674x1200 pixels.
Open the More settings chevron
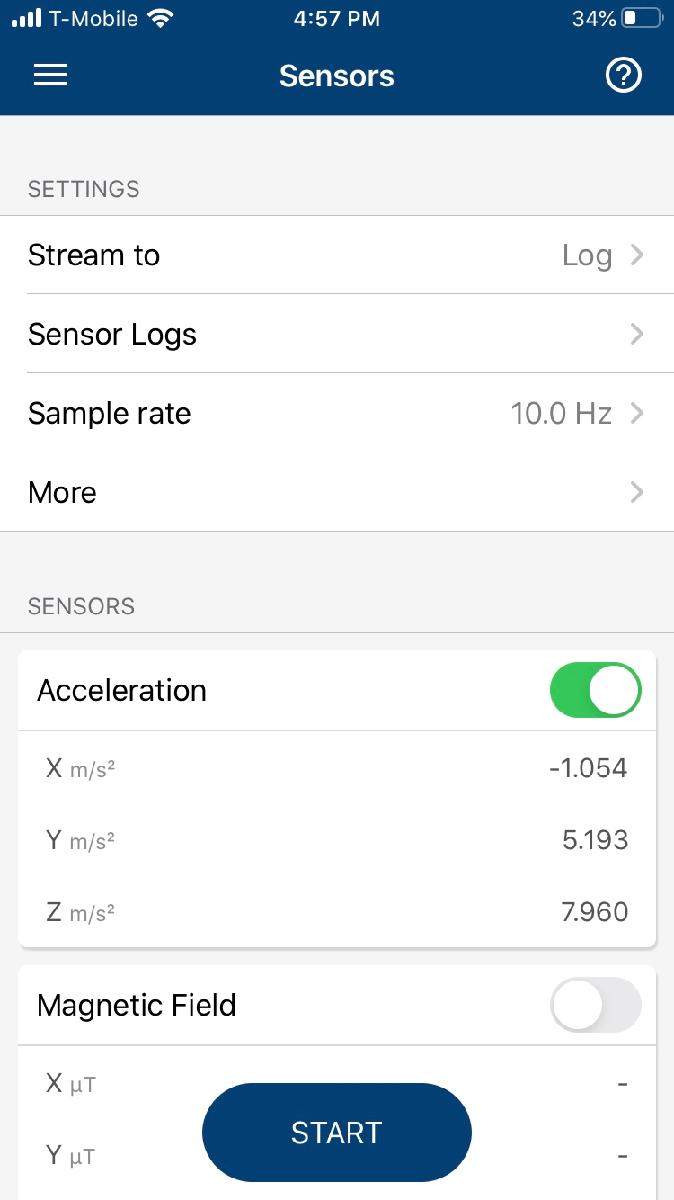637,492
